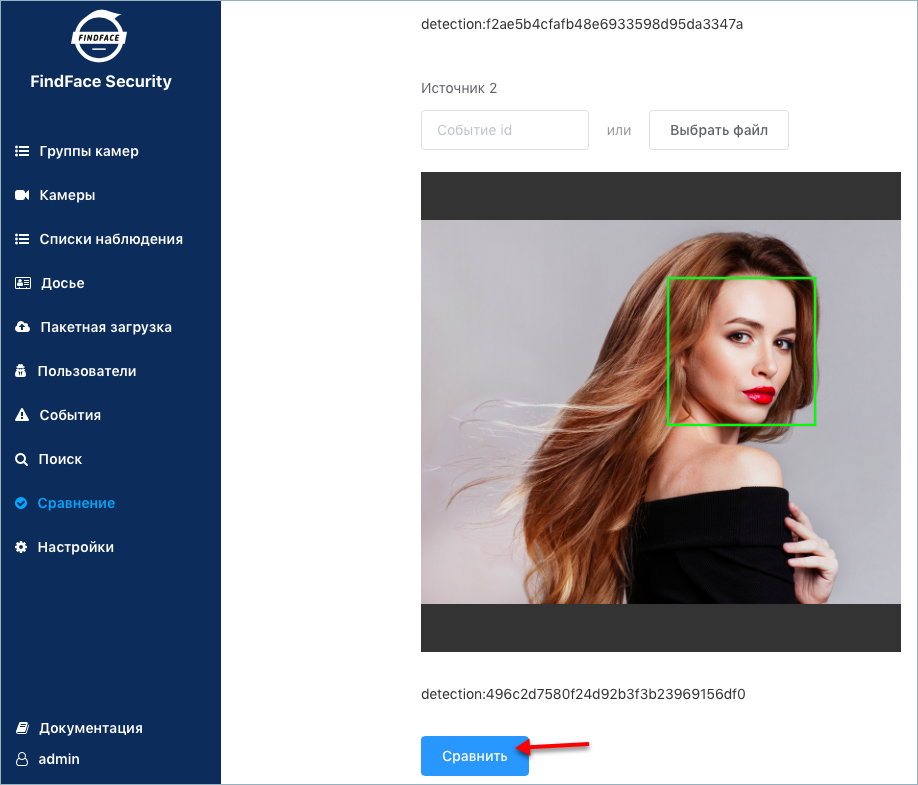Click the Сравнение checkmark circle icon
The width and height of the screenshot is (918, 785).
(21, 503)
